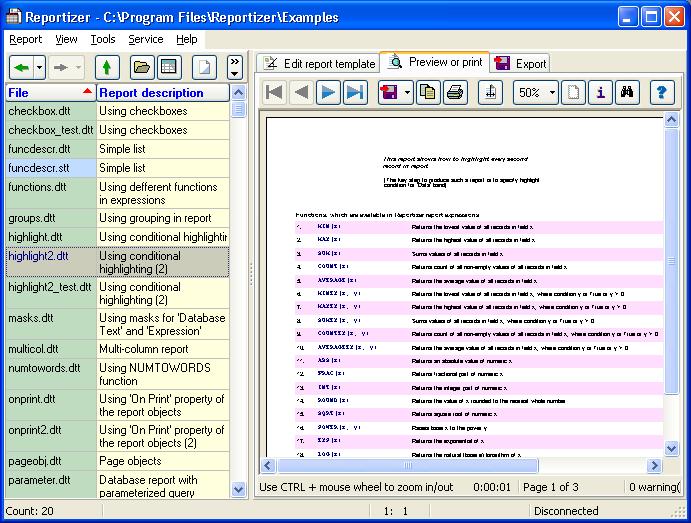This screenshot has height=523, width=691.
Task: Click the 'Disconnected' status bar entry
Action: [x=566, y=511]
